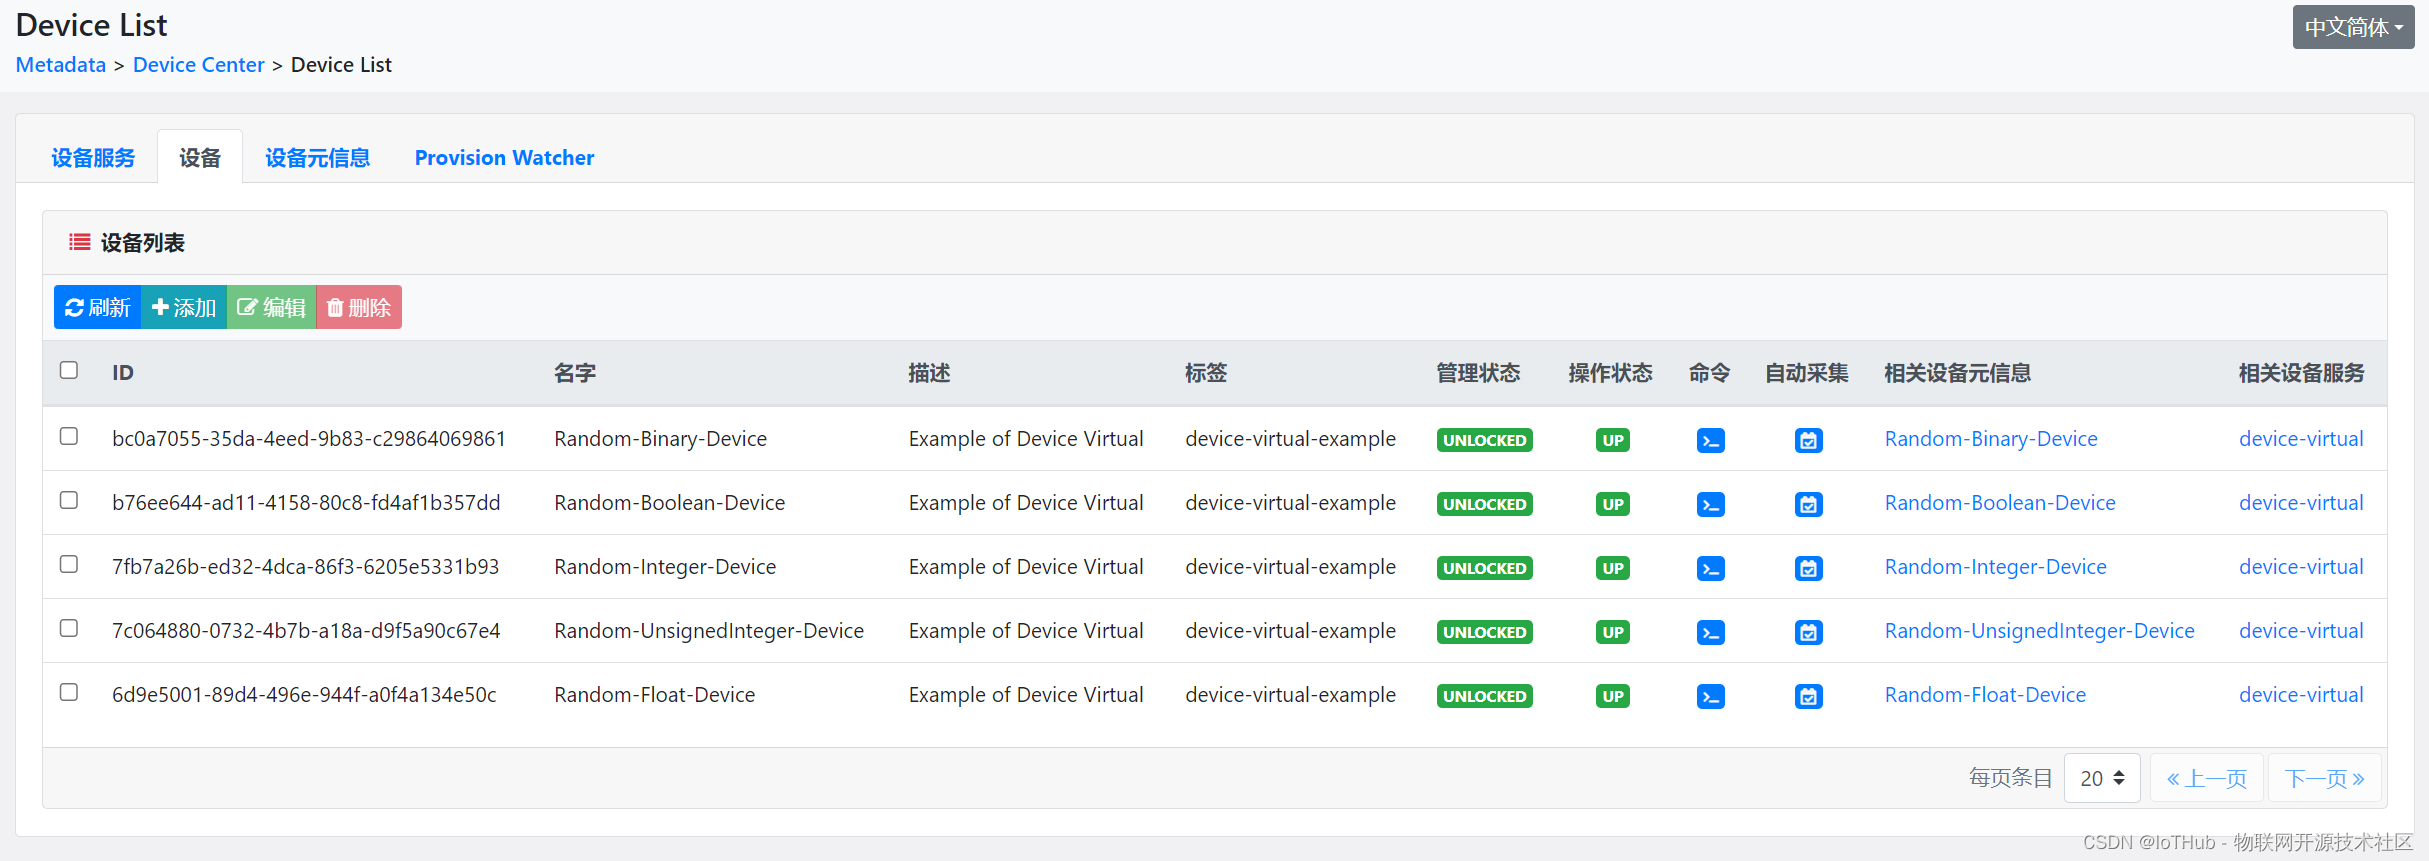This screenshot has width=2429, height=861.
Task: Open the per-page count dropdown showing 20
Action: 2102,778
